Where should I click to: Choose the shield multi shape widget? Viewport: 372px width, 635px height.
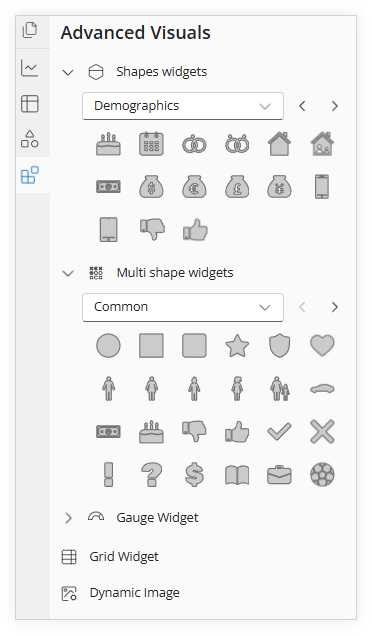pos(279,345)
